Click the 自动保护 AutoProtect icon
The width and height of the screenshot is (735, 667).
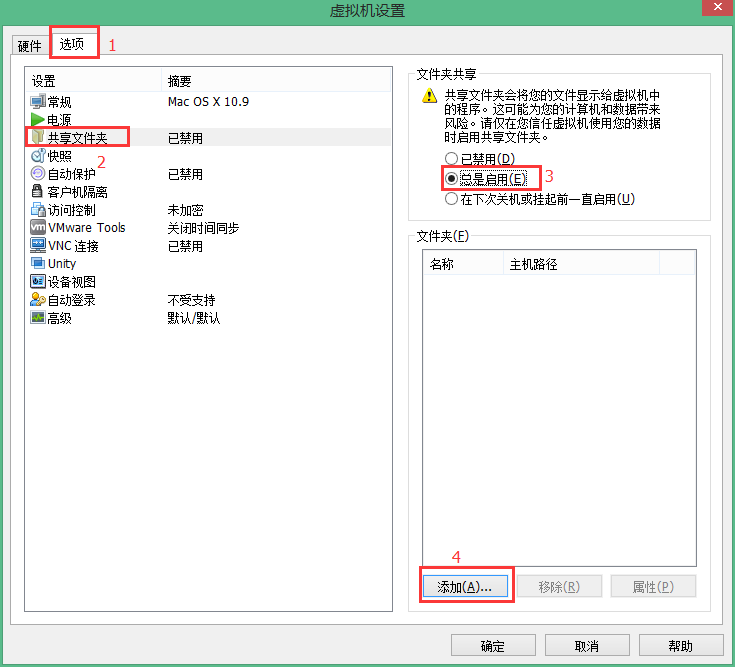point(38,173)
